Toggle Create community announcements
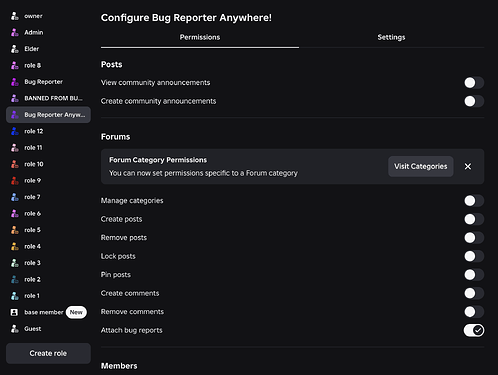 (474, 101)
